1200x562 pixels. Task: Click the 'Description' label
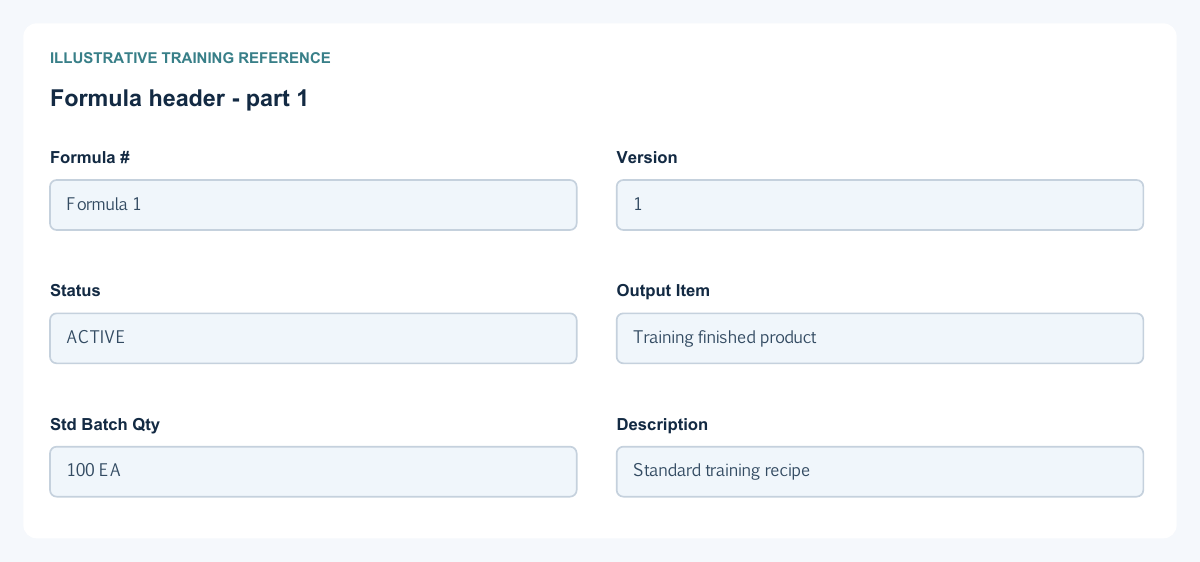pyautogui.click(x=662, y=424)
